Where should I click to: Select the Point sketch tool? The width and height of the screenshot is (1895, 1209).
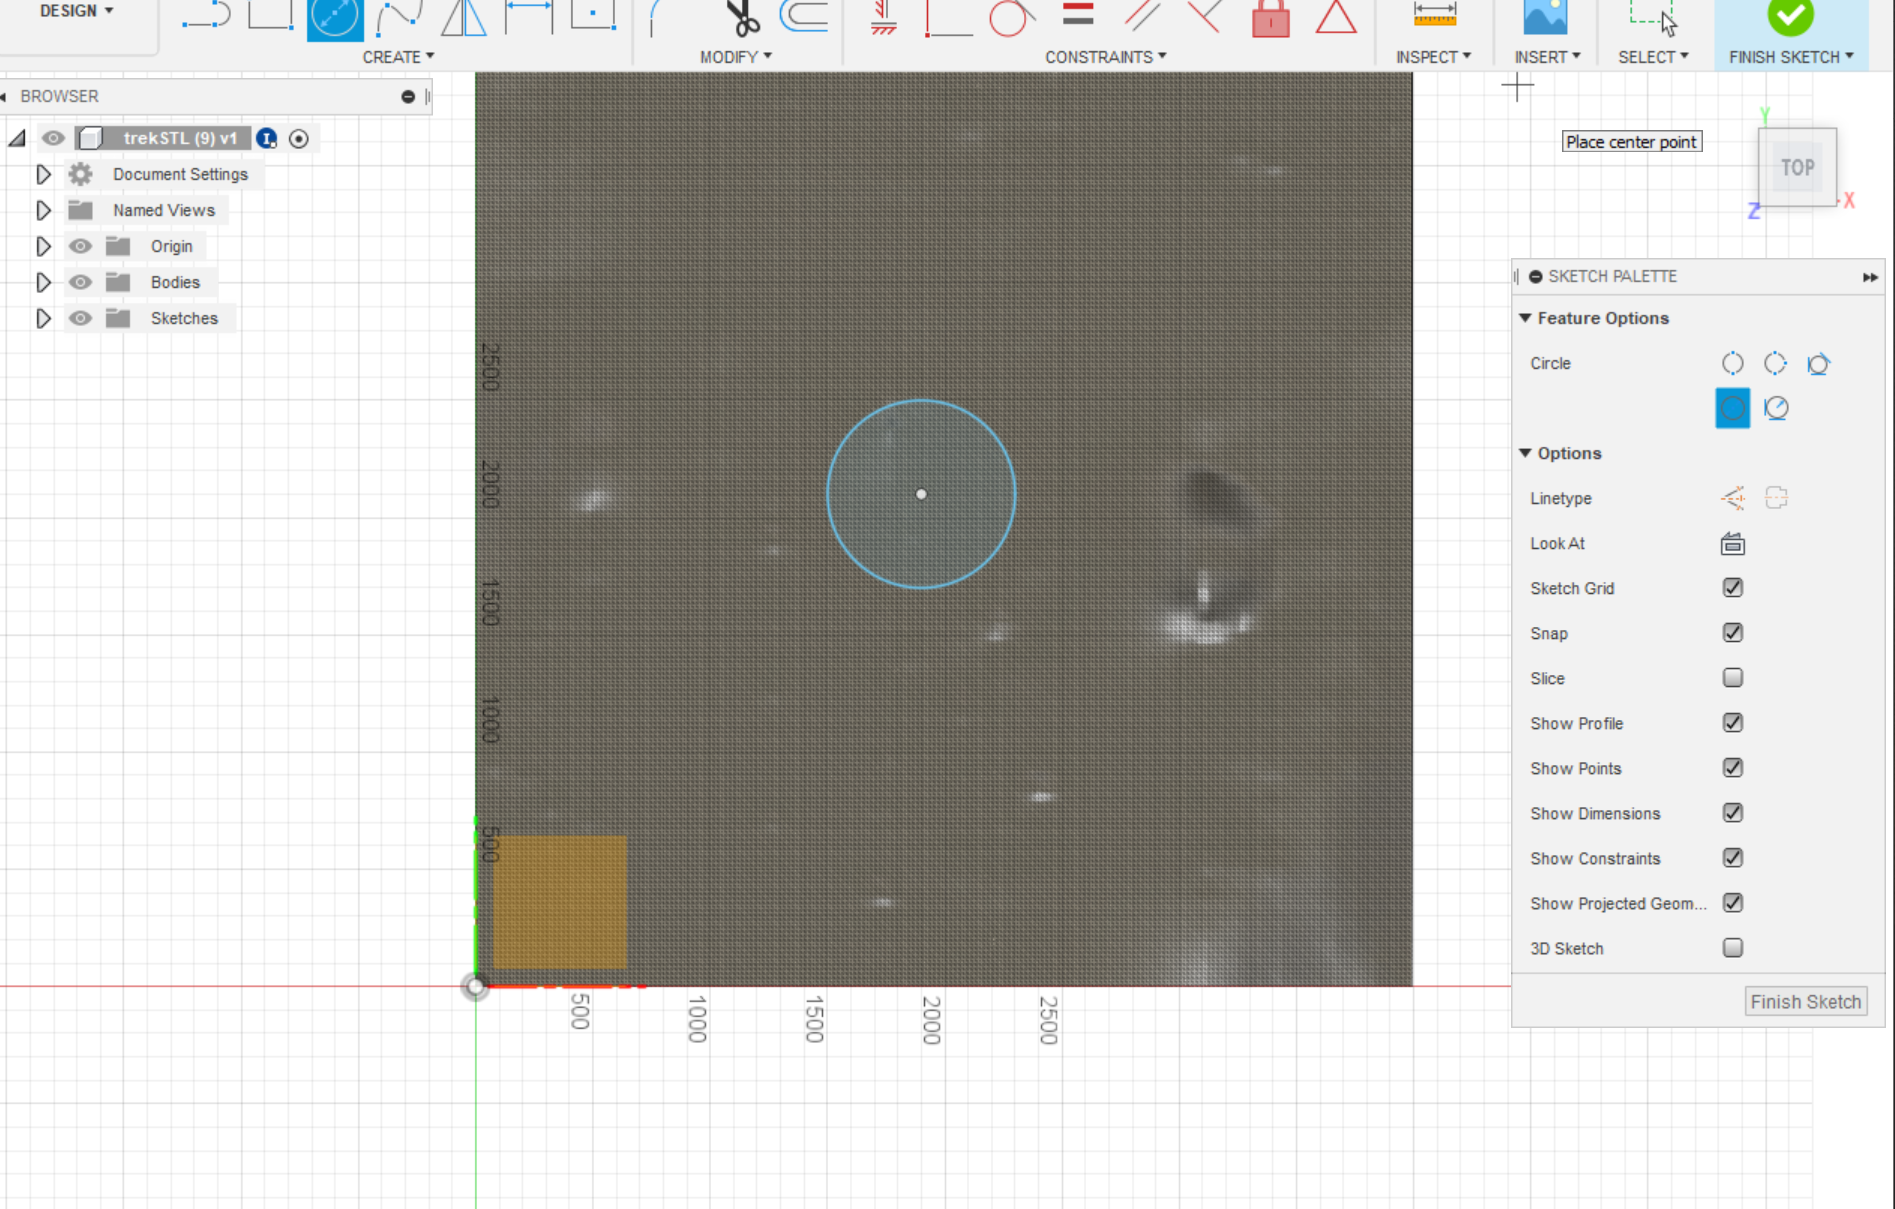(593, 16)
